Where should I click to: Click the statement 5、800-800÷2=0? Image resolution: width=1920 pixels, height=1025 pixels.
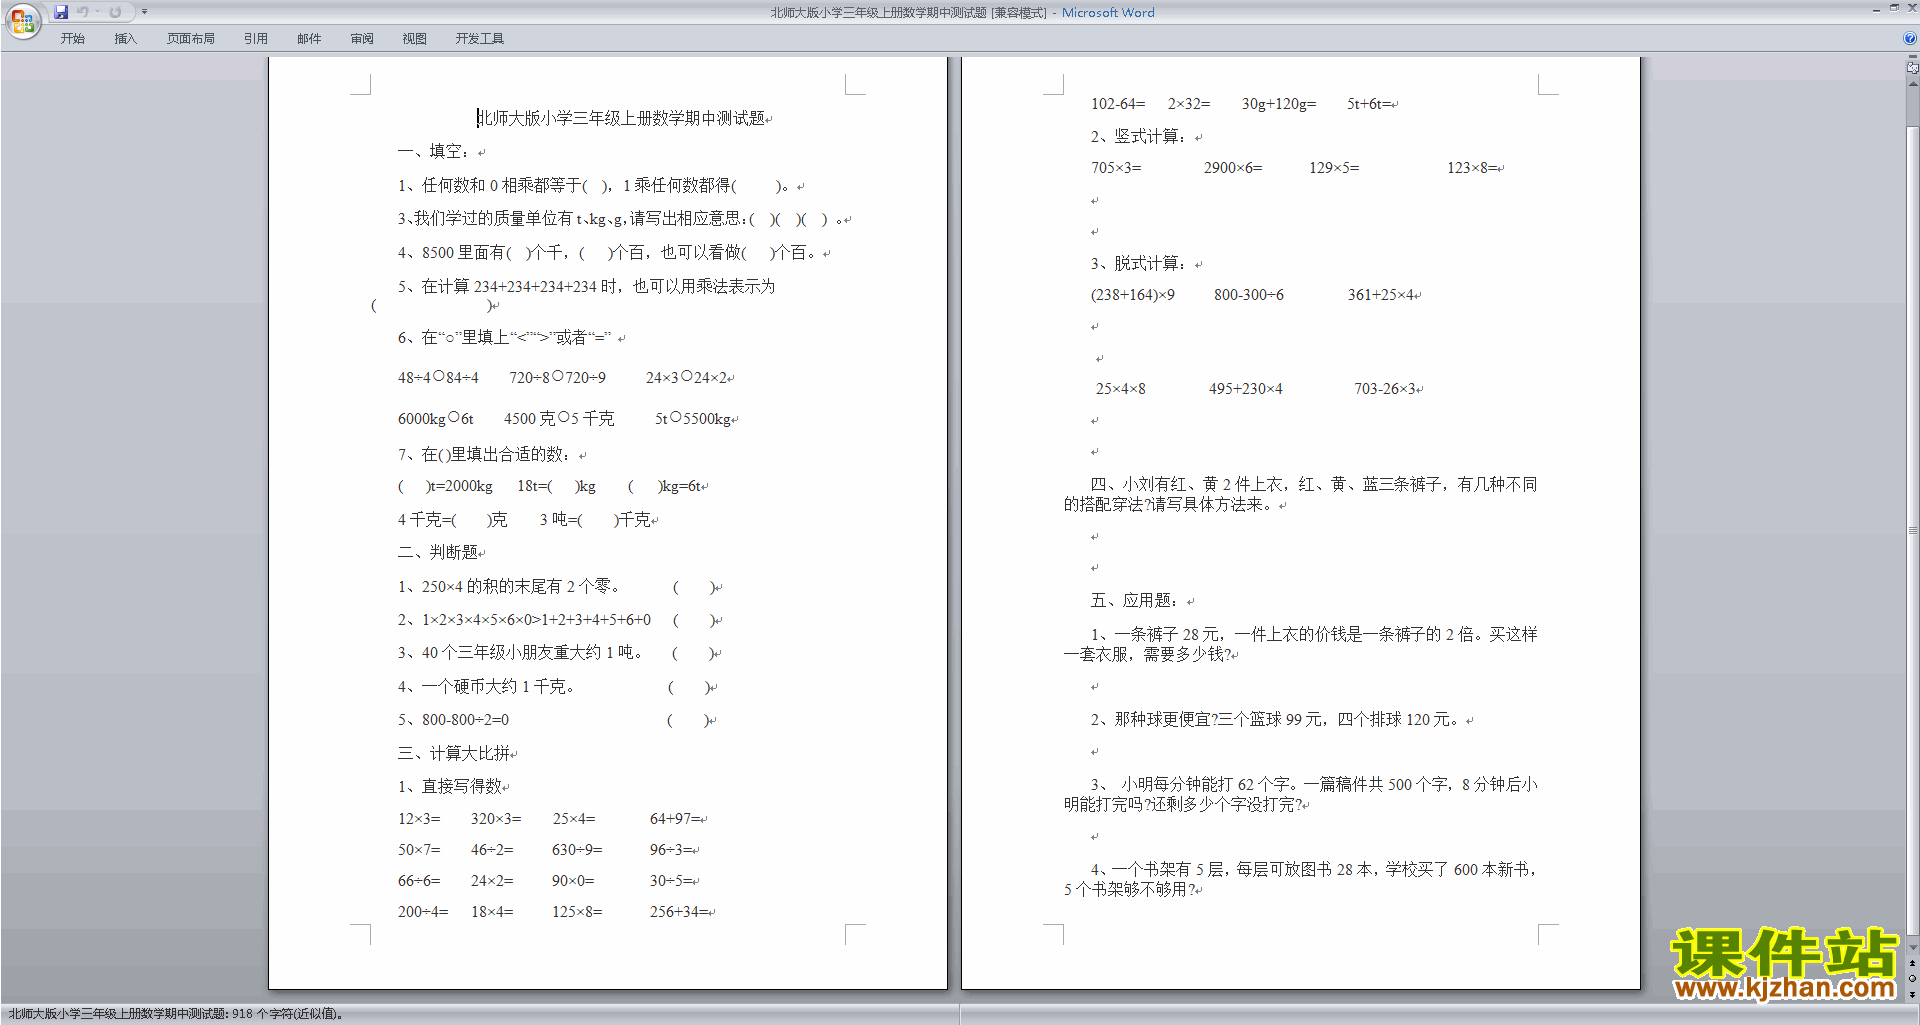pyautogui.click(x=453, y=719)
